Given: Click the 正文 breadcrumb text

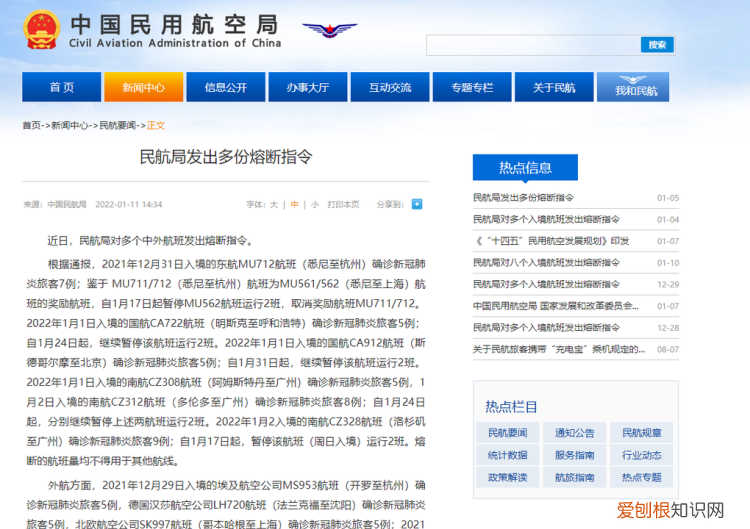Looking at the screenshot, I should pyautogui.click(x=156, y=125).
